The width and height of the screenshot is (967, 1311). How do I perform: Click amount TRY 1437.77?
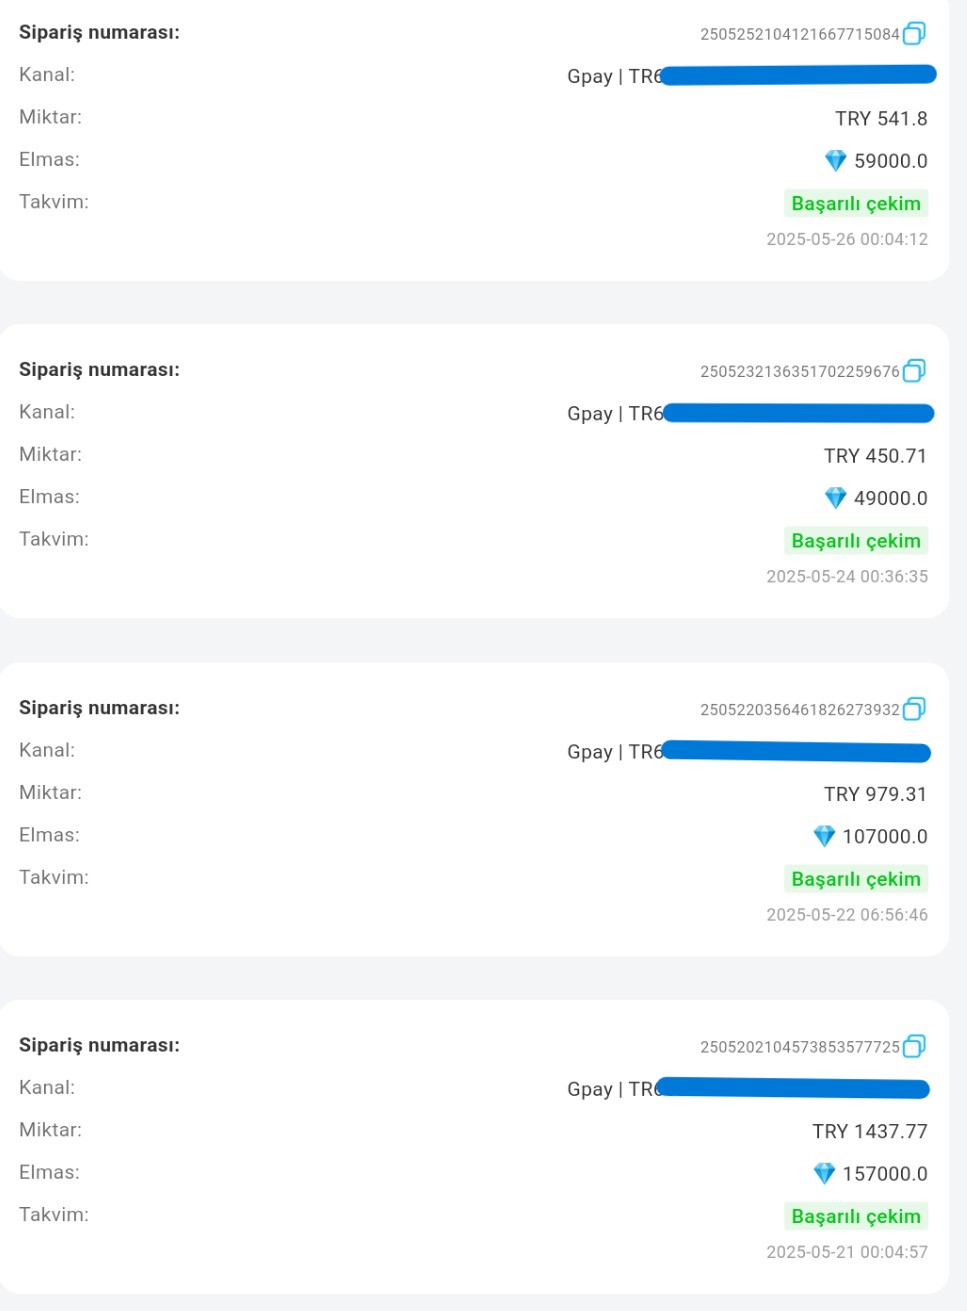(870, 1131)
